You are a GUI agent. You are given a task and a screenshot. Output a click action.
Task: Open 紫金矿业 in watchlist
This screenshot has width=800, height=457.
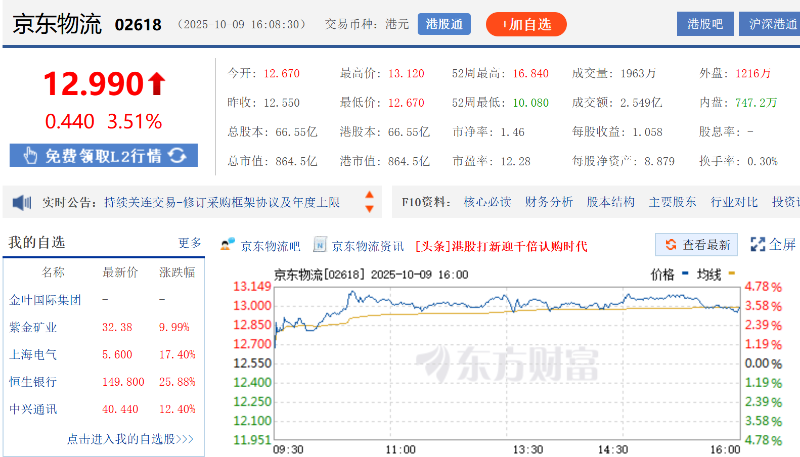coord(33,327)
